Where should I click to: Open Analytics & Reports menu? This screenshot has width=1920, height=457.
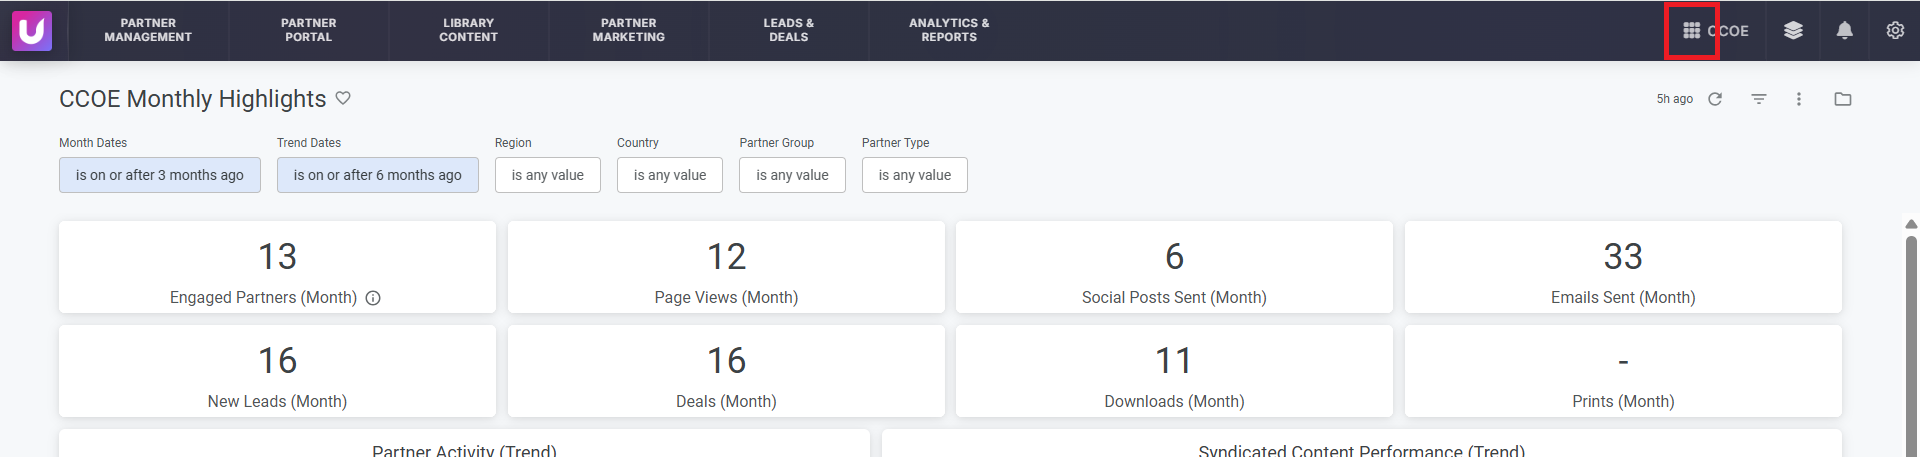tap(949, 30)
